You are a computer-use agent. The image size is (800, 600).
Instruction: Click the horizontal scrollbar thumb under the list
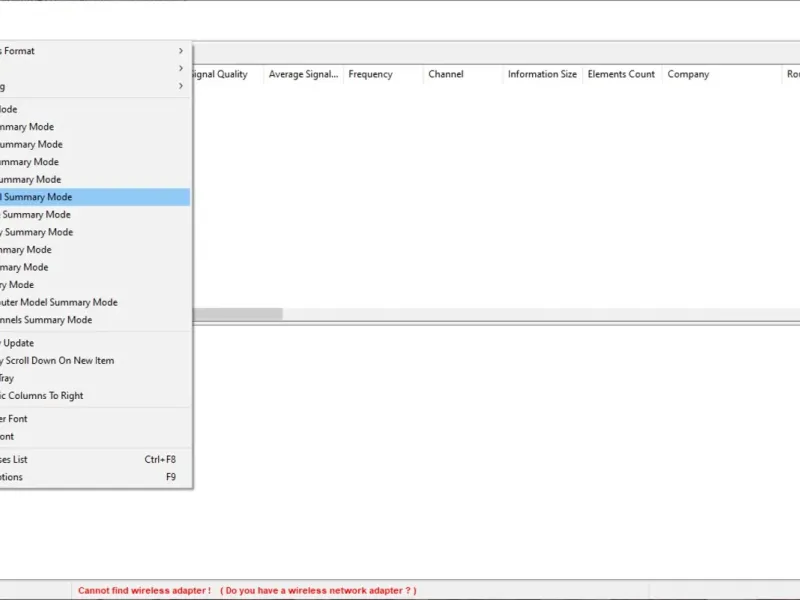[238, 314]
